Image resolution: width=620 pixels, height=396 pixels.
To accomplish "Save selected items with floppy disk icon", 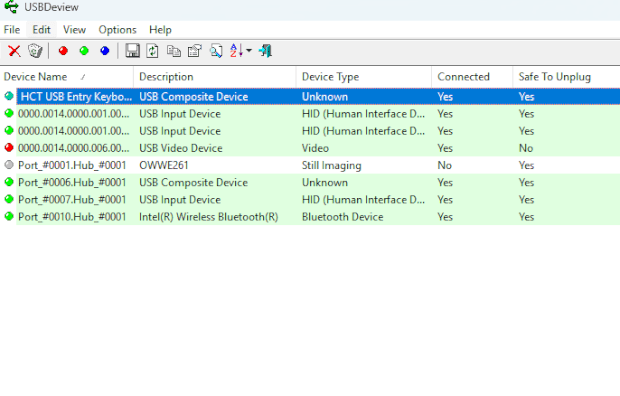I will point(132,51).
